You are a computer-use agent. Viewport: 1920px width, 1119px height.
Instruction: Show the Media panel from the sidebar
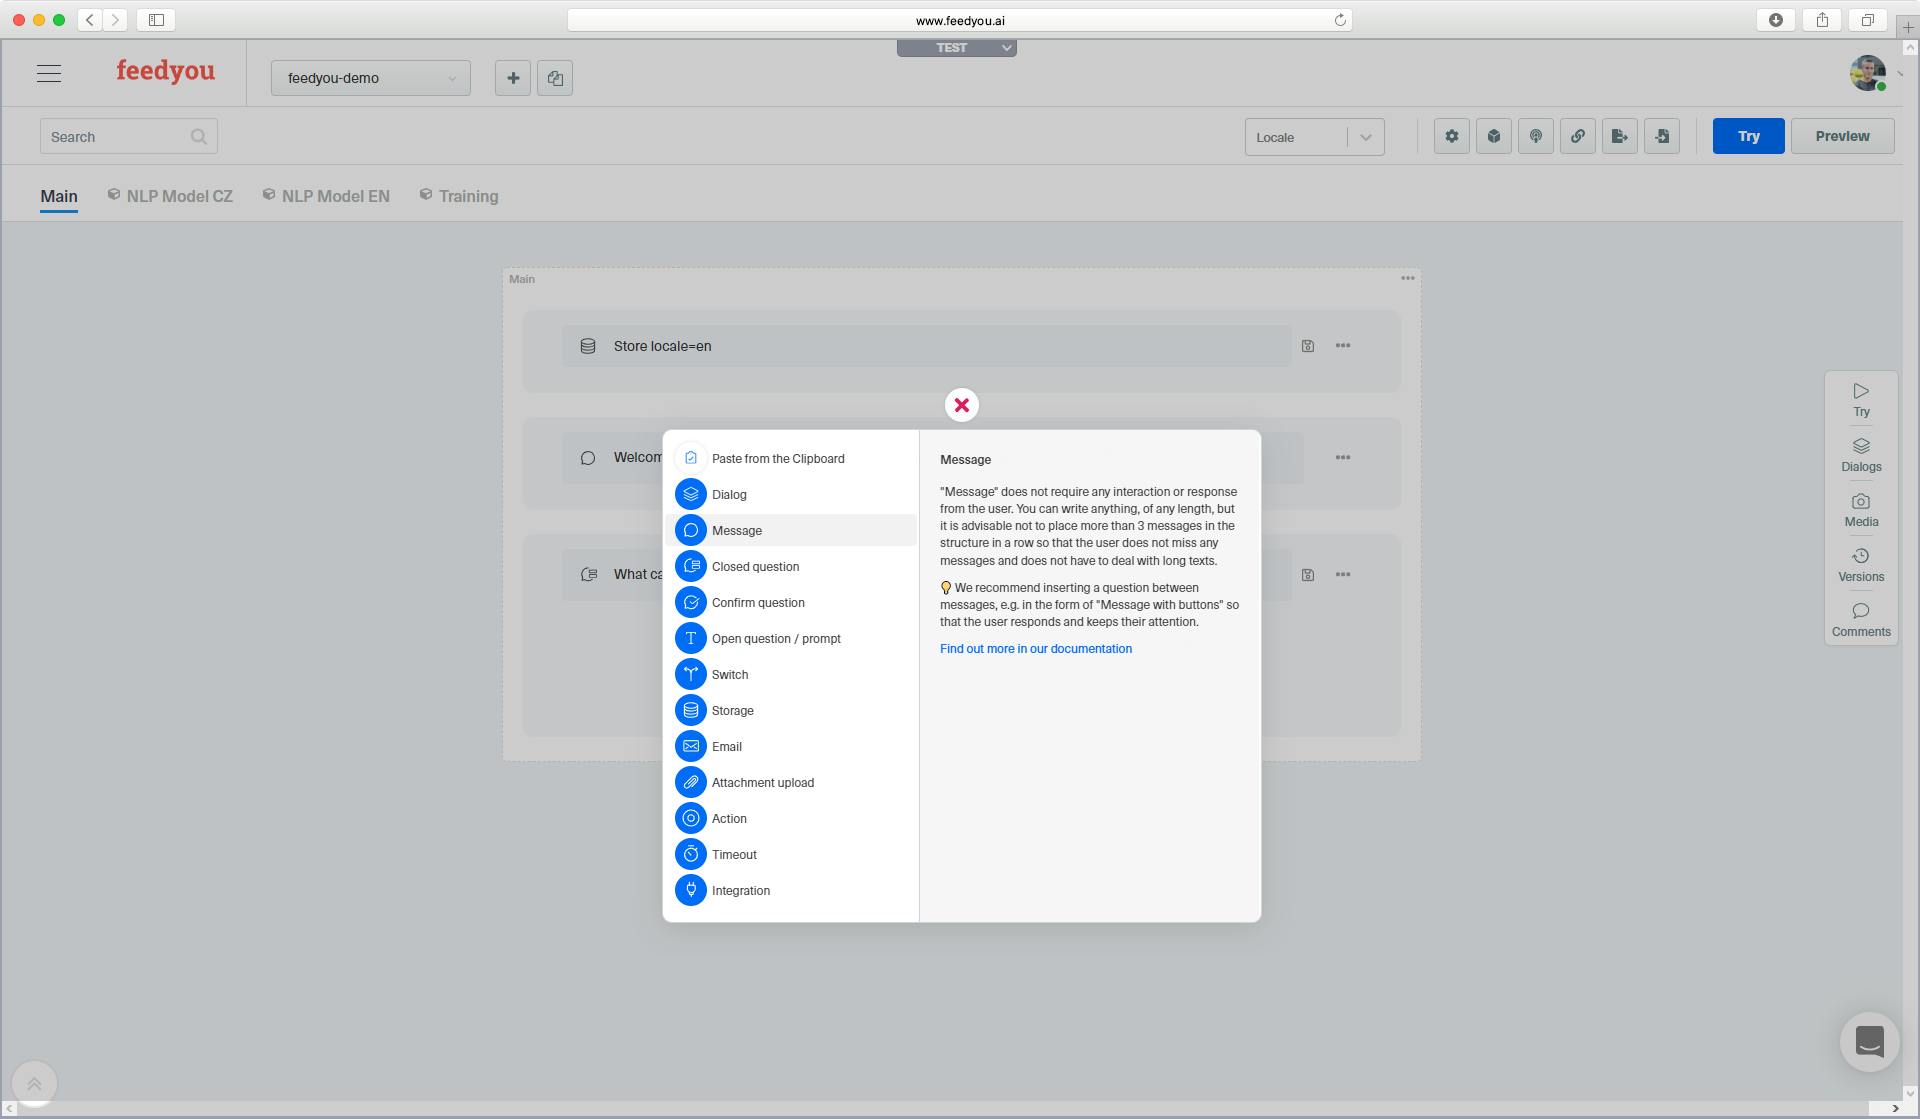[x=1861, y=509]
